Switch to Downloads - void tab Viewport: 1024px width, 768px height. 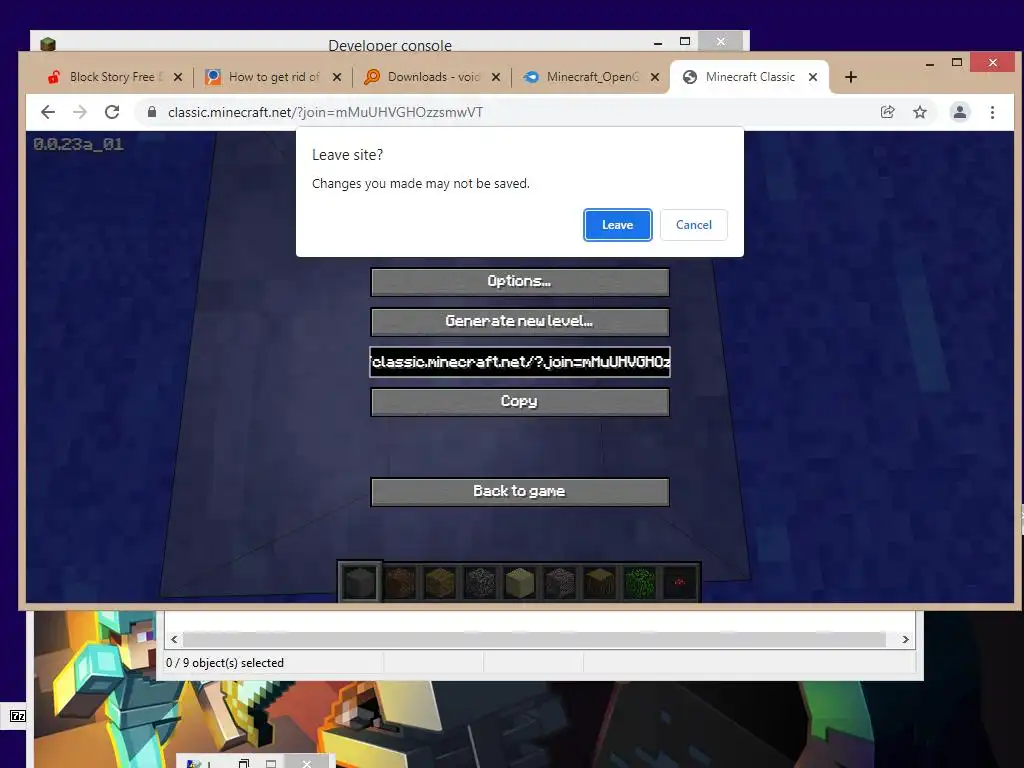tap(432, 77)
